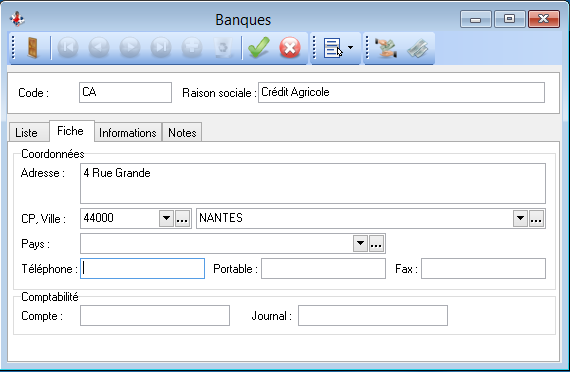This screenshot has width=570, height=372.
Task: Click the hands exchanging money icon
Action: [x=386, y=48]
